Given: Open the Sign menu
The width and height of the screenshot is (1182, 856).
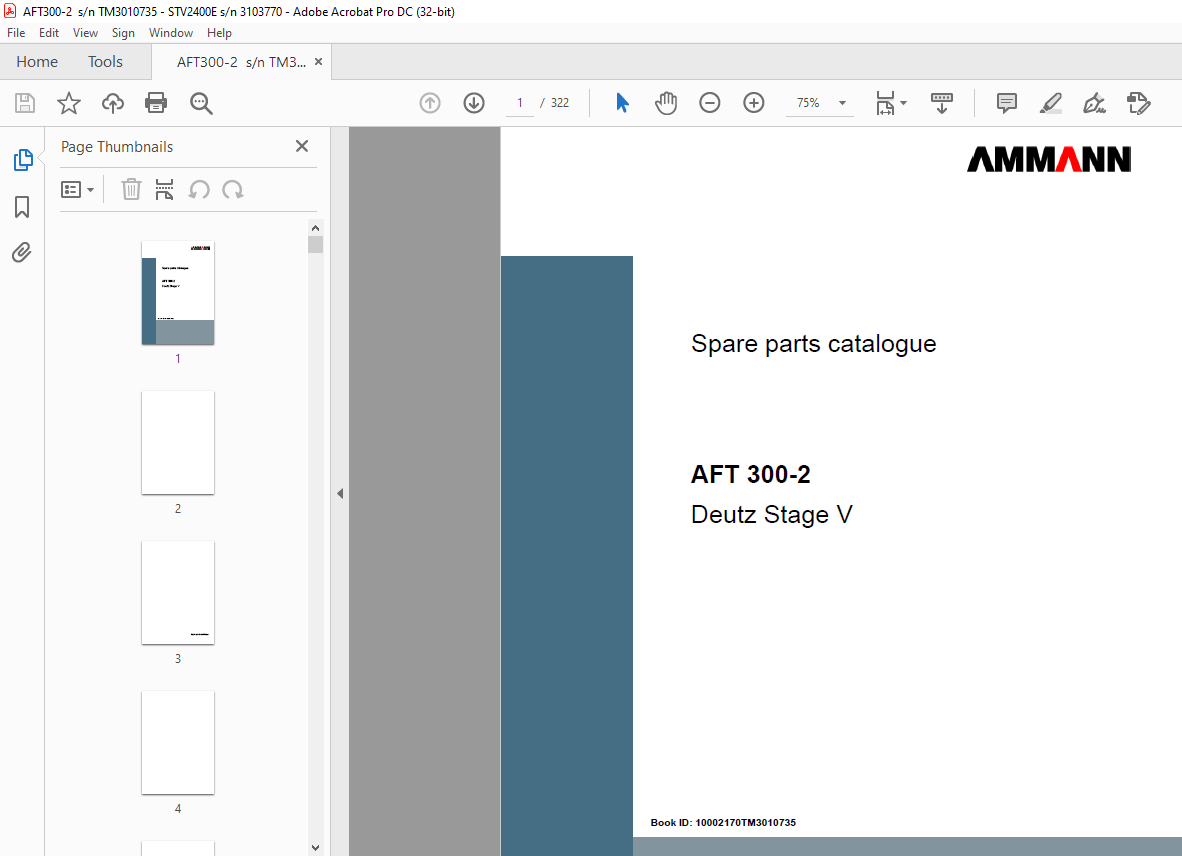Looking at the screenshot, I should [123, 32].
